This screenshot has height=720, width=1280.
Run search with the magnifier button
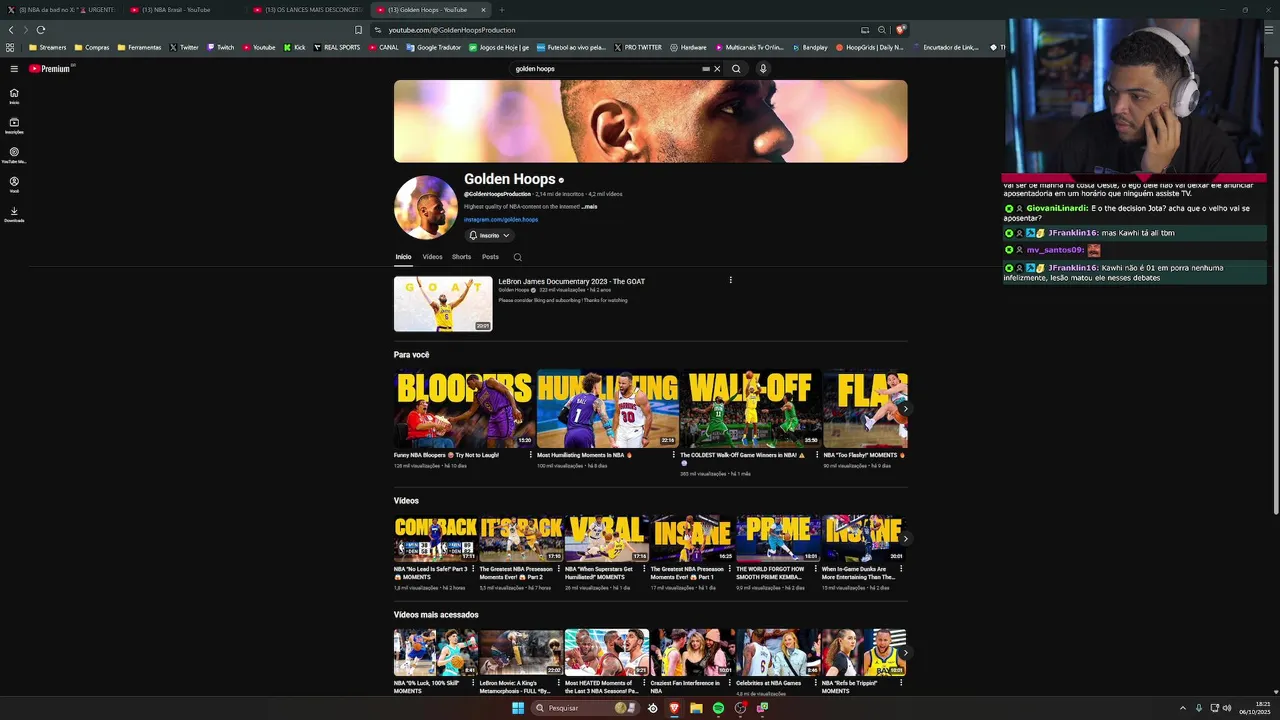coord(736,69)
